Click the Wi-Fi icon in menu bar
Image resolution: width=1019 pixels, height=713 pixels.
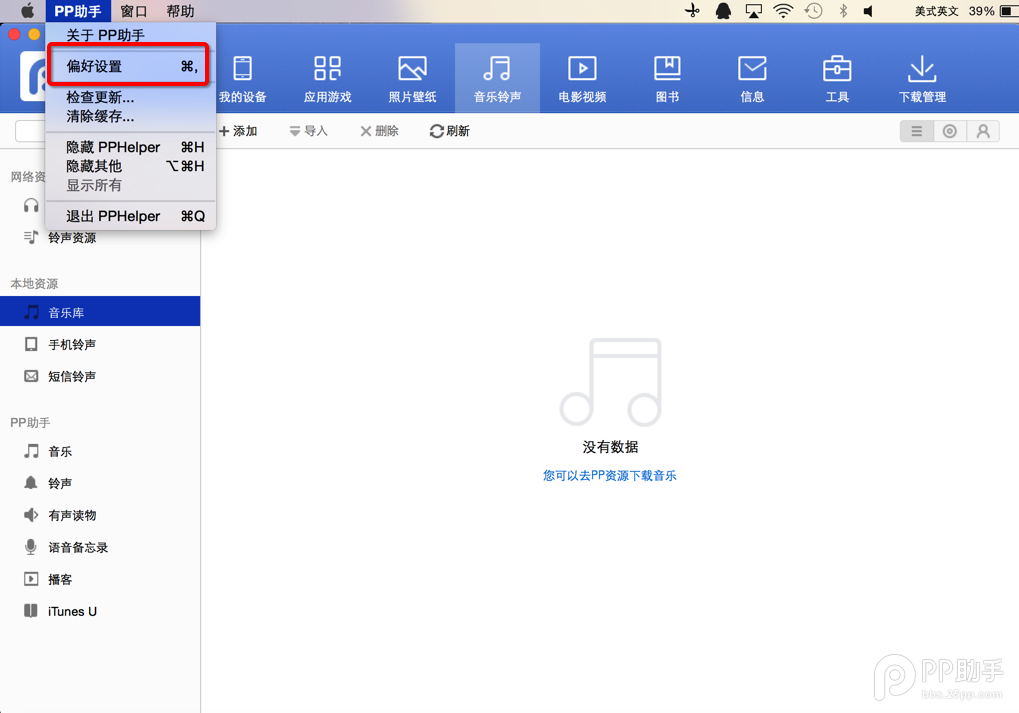[783, 11]
